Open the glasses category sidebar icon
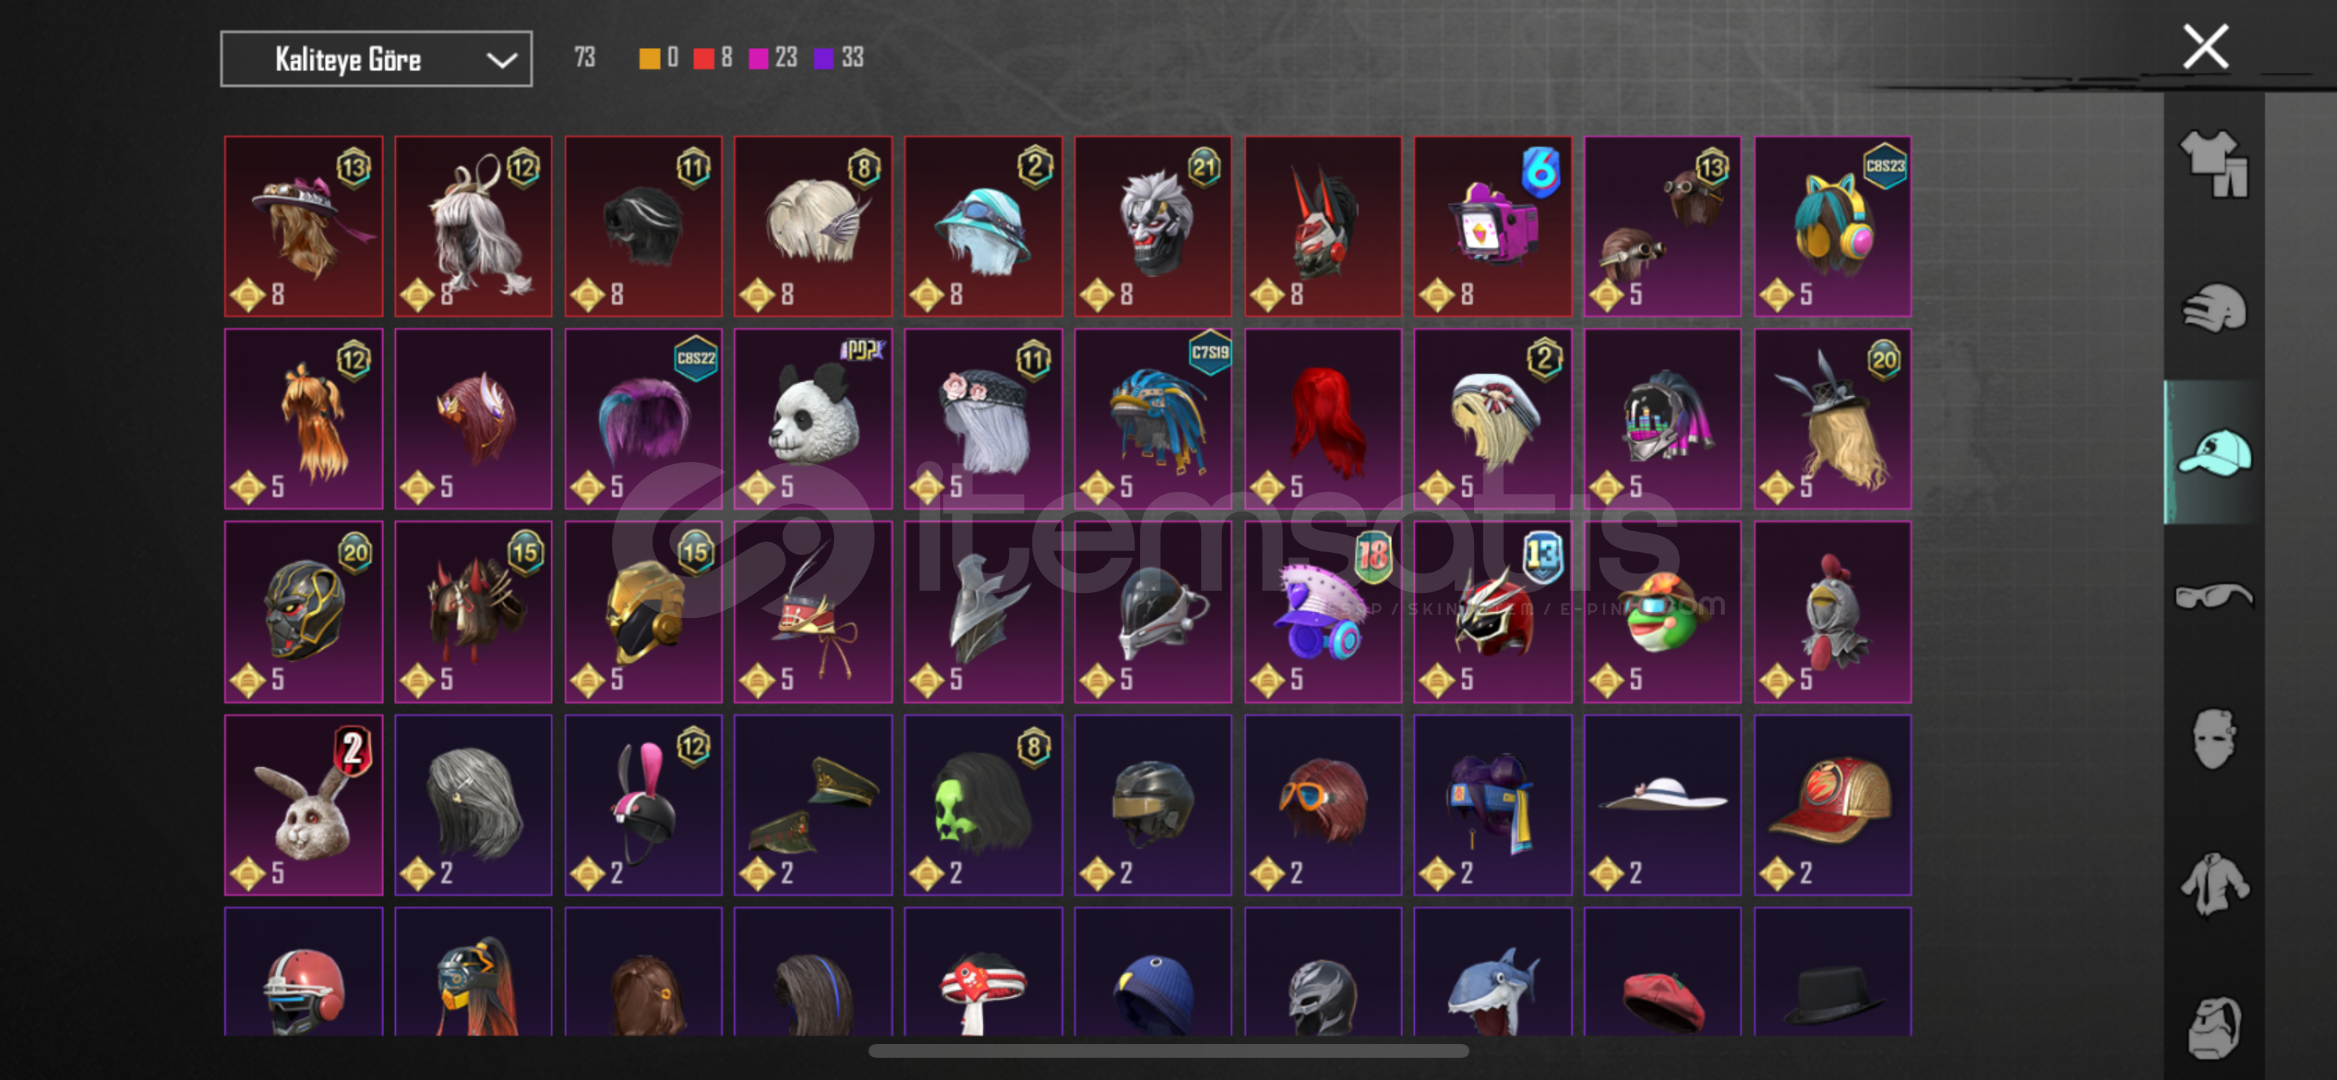Screen dimensions: 2337x1080 click(2214, 596)
